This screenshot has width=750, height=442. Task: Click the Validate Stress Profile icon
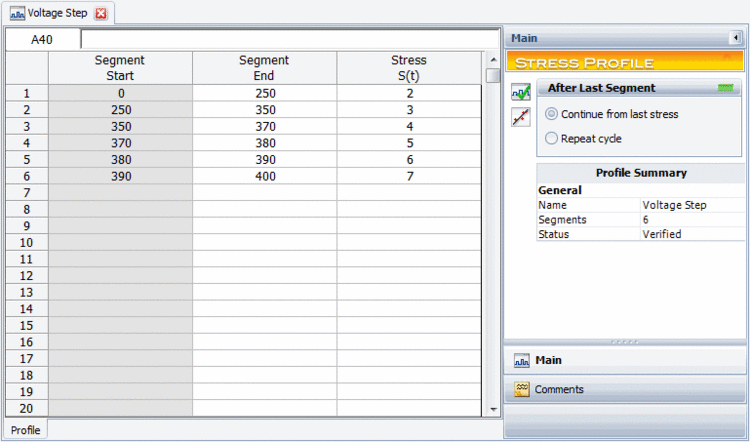pos(520,91)
